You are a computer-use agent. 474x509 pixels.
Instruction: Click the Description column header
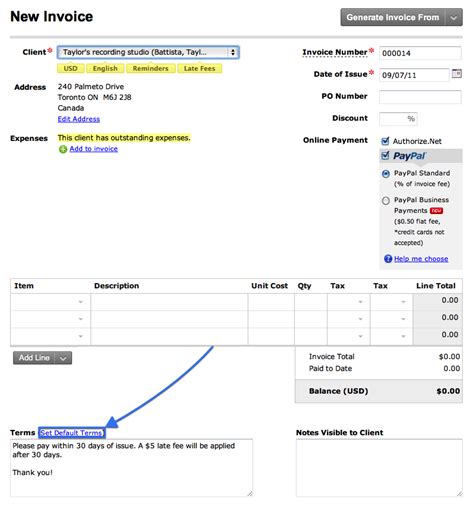116,286
